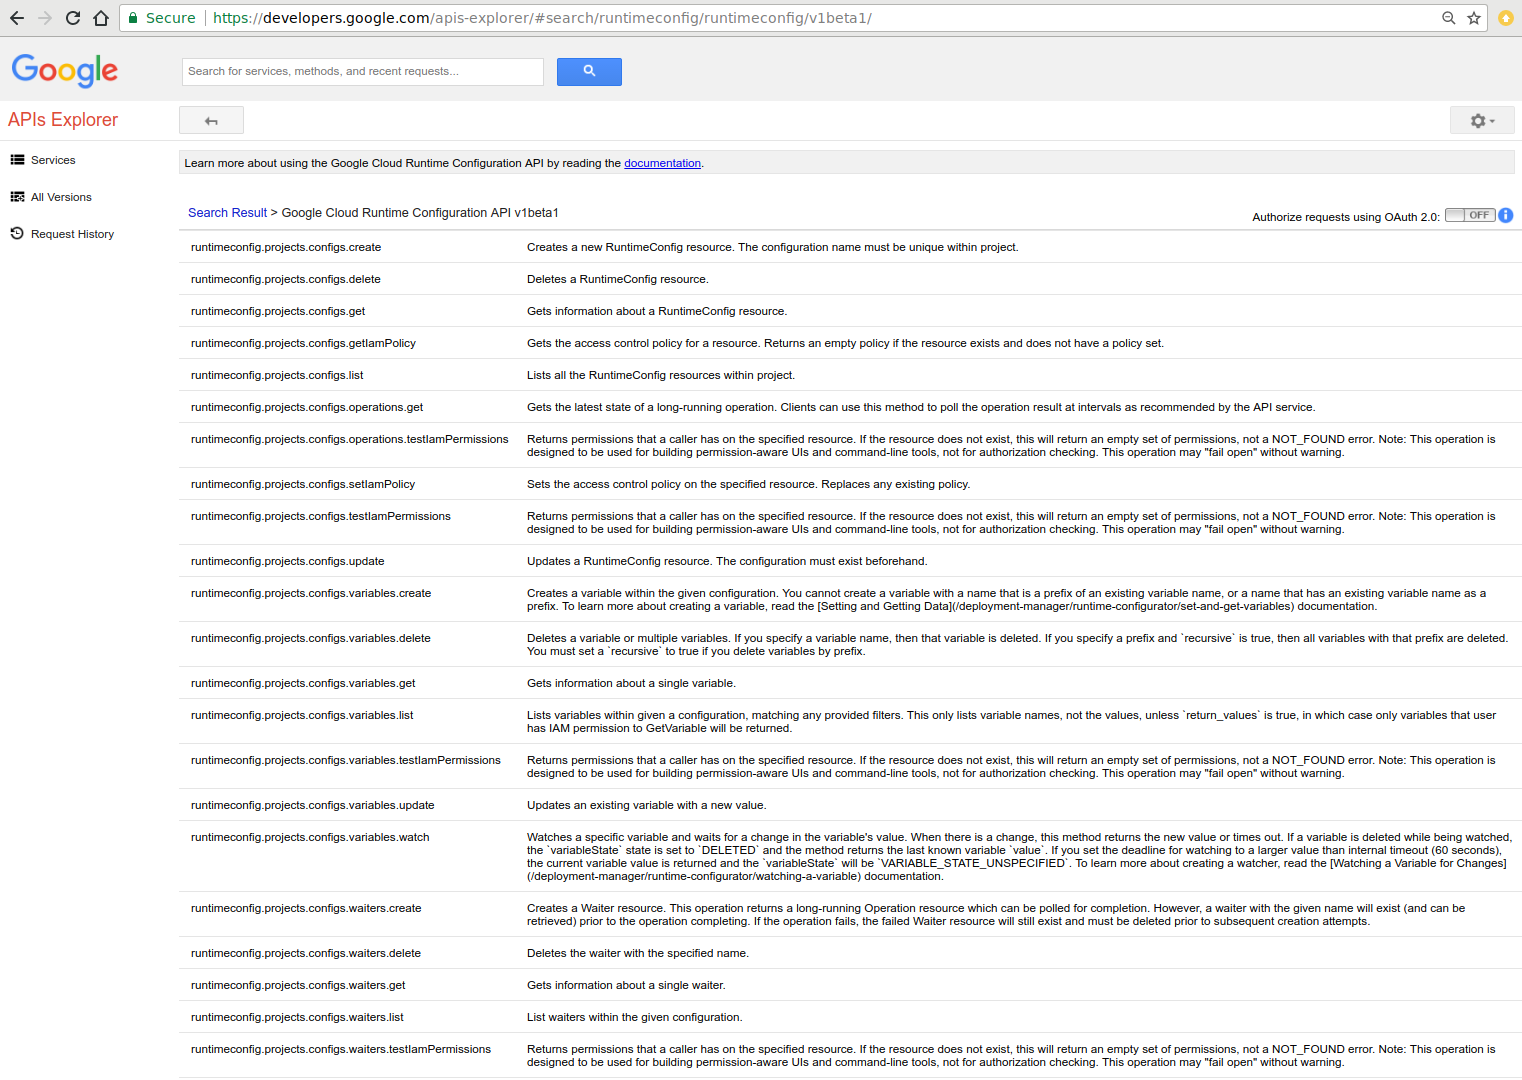Toggle the bookmark star in the address bar
This screenshot has width=1522, height=1080.
(1475, 17)
